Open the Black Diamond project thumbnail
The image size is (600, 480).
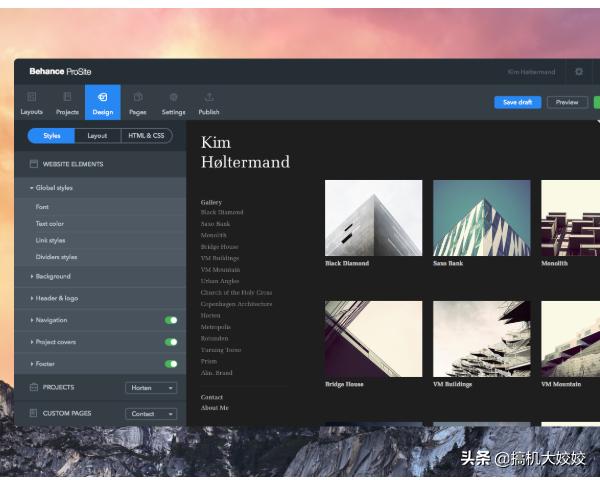click(373, 217)
